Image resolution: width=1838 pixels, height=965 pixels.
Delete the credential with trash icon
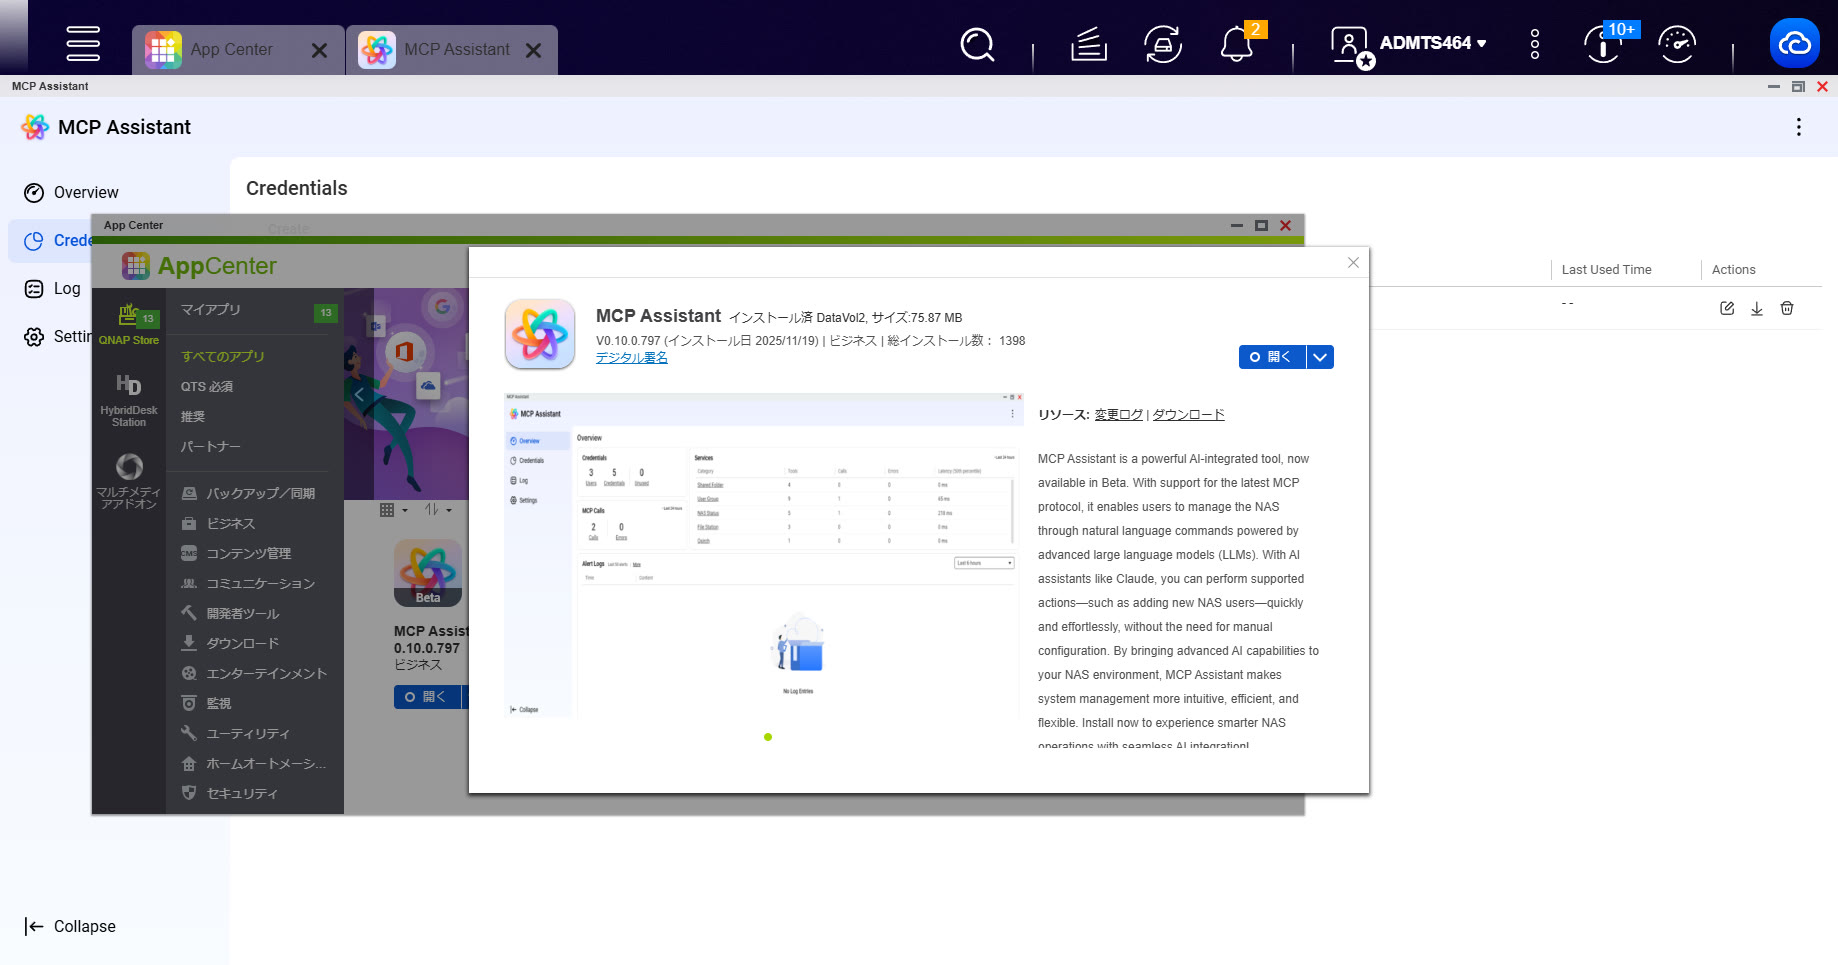1787,308
